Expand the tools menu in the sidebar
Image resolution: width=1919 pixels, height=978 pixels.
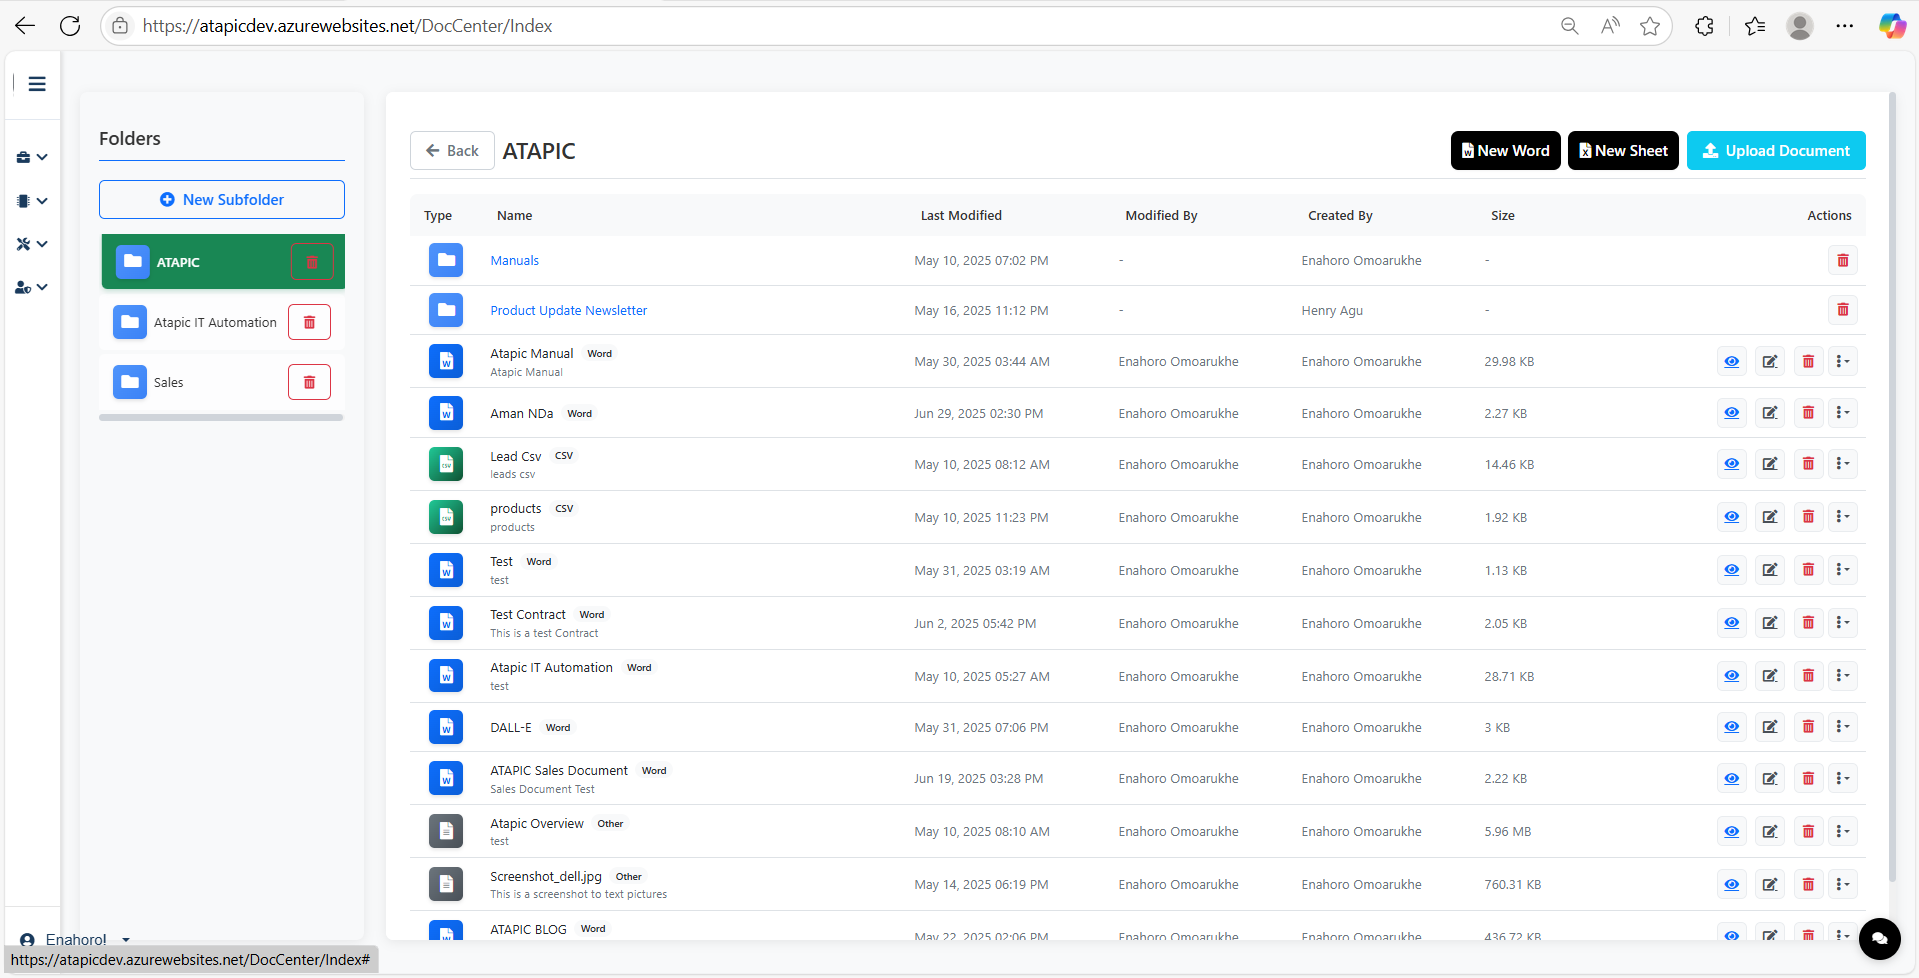pos(32,244)
